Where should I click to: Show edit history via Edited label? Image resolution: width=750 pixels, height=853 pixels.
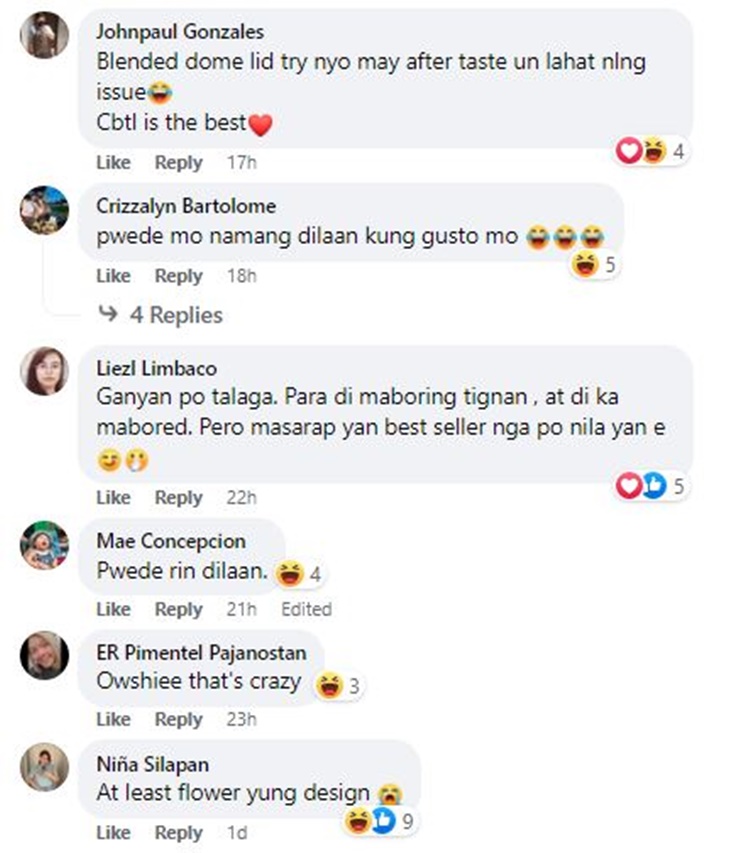tap(306, 609)
